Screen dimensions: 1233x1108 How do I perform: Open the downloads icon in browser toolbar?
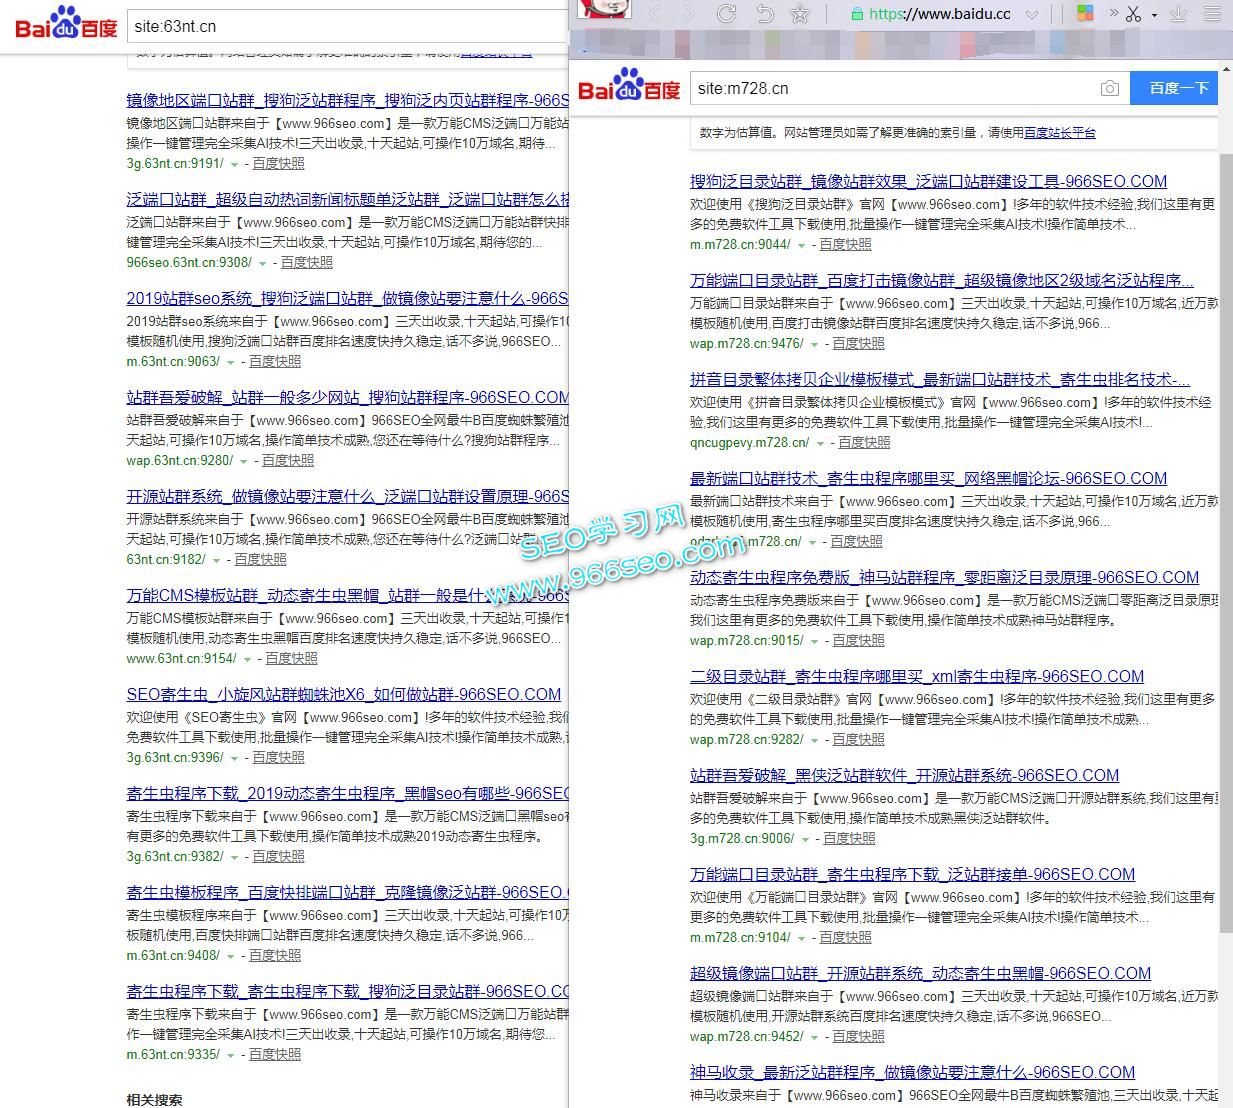point(1179,14)
